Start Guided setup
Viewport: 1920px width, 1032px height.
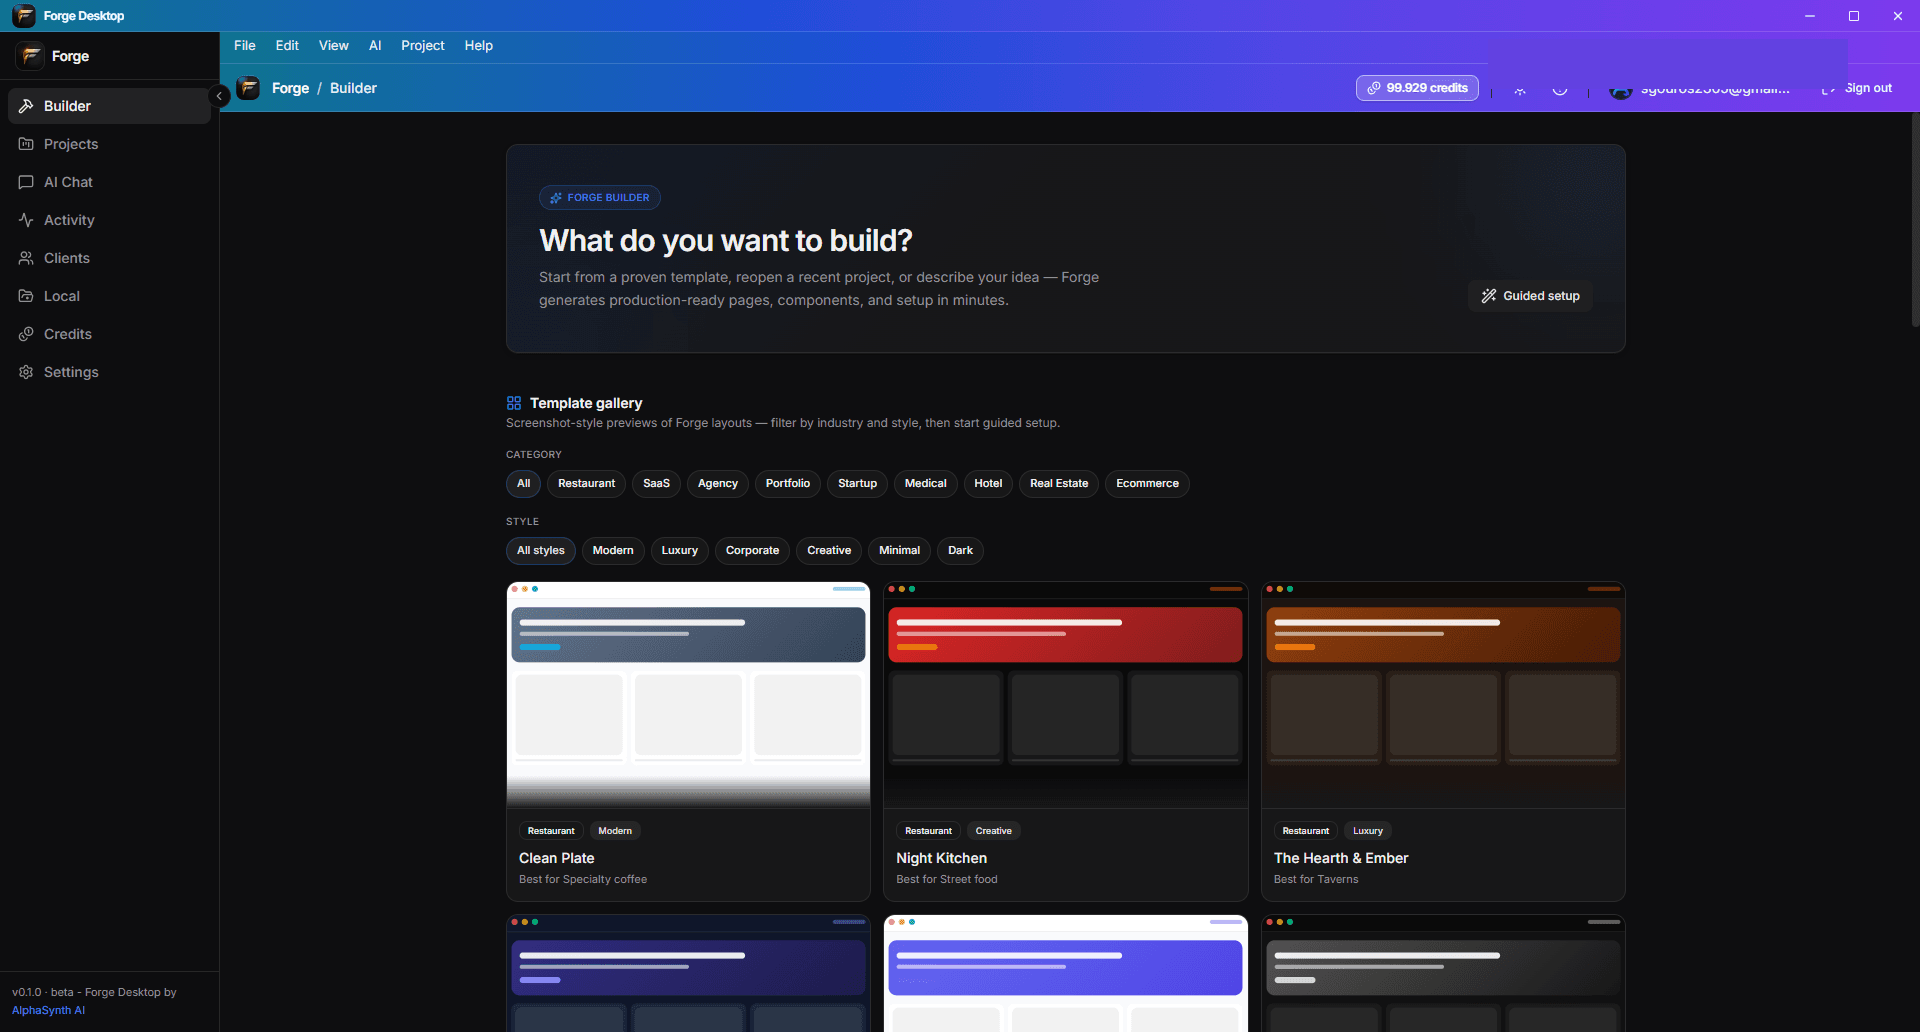click(1531, 296)
